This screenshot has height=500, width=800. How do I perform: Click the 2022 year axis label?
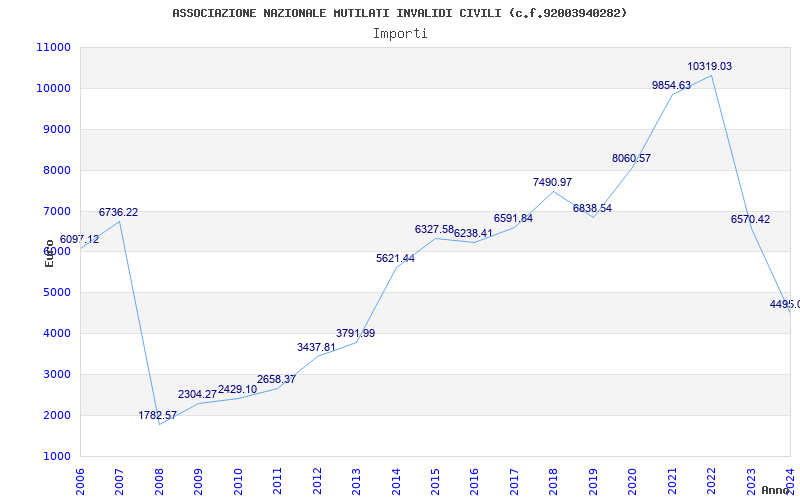click(711, 482)
